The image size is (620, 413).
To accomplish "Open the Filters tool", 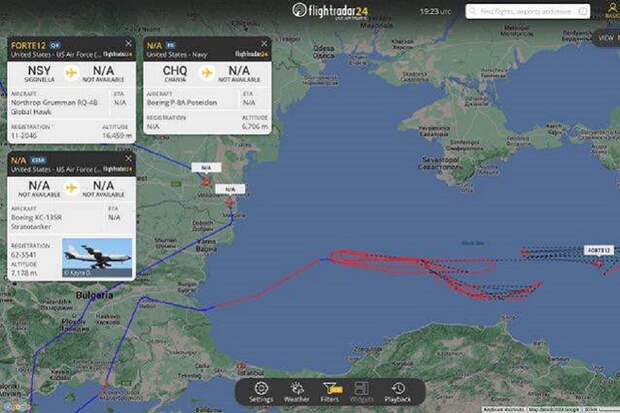I will coord(330,392).
